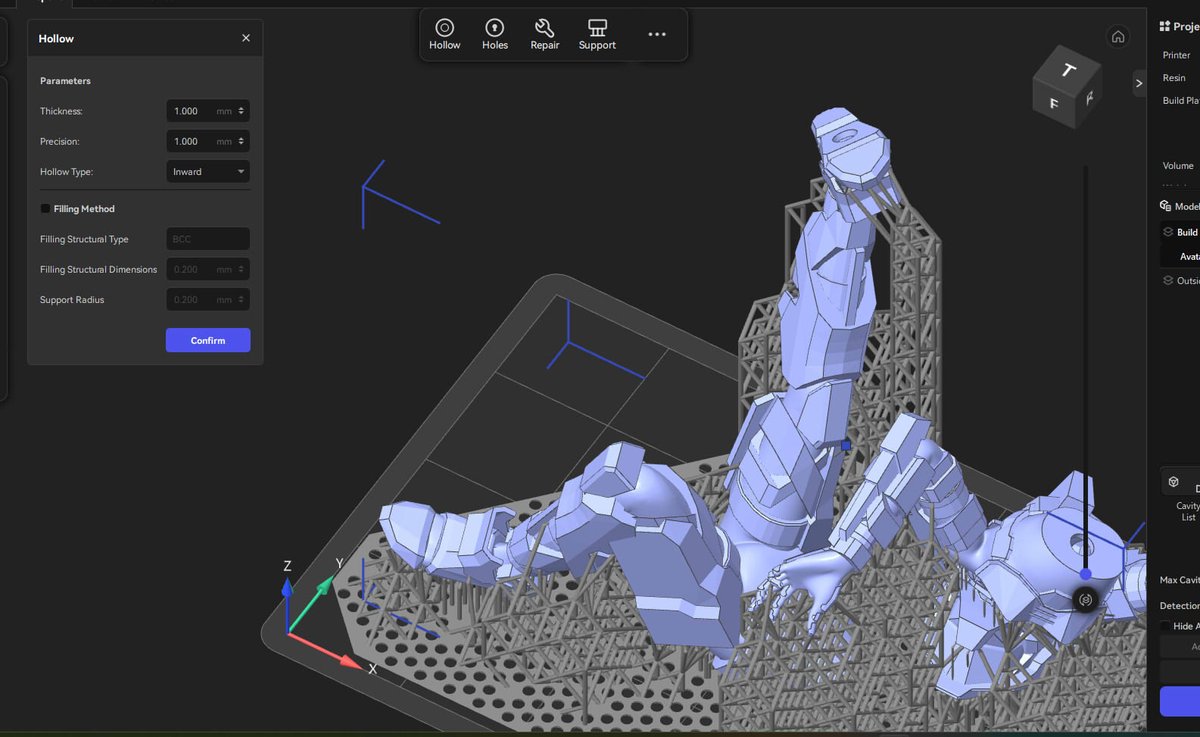The height and width of the screenshot is (737, 1200).
Task: Select the Outside tree item
Action: 1180,281
